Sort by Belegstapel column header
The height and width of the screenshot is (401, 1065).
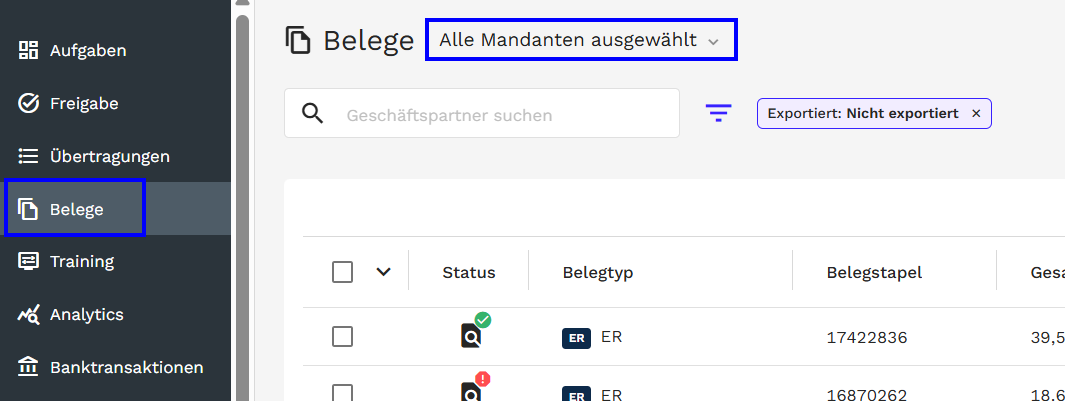[874, 272]
